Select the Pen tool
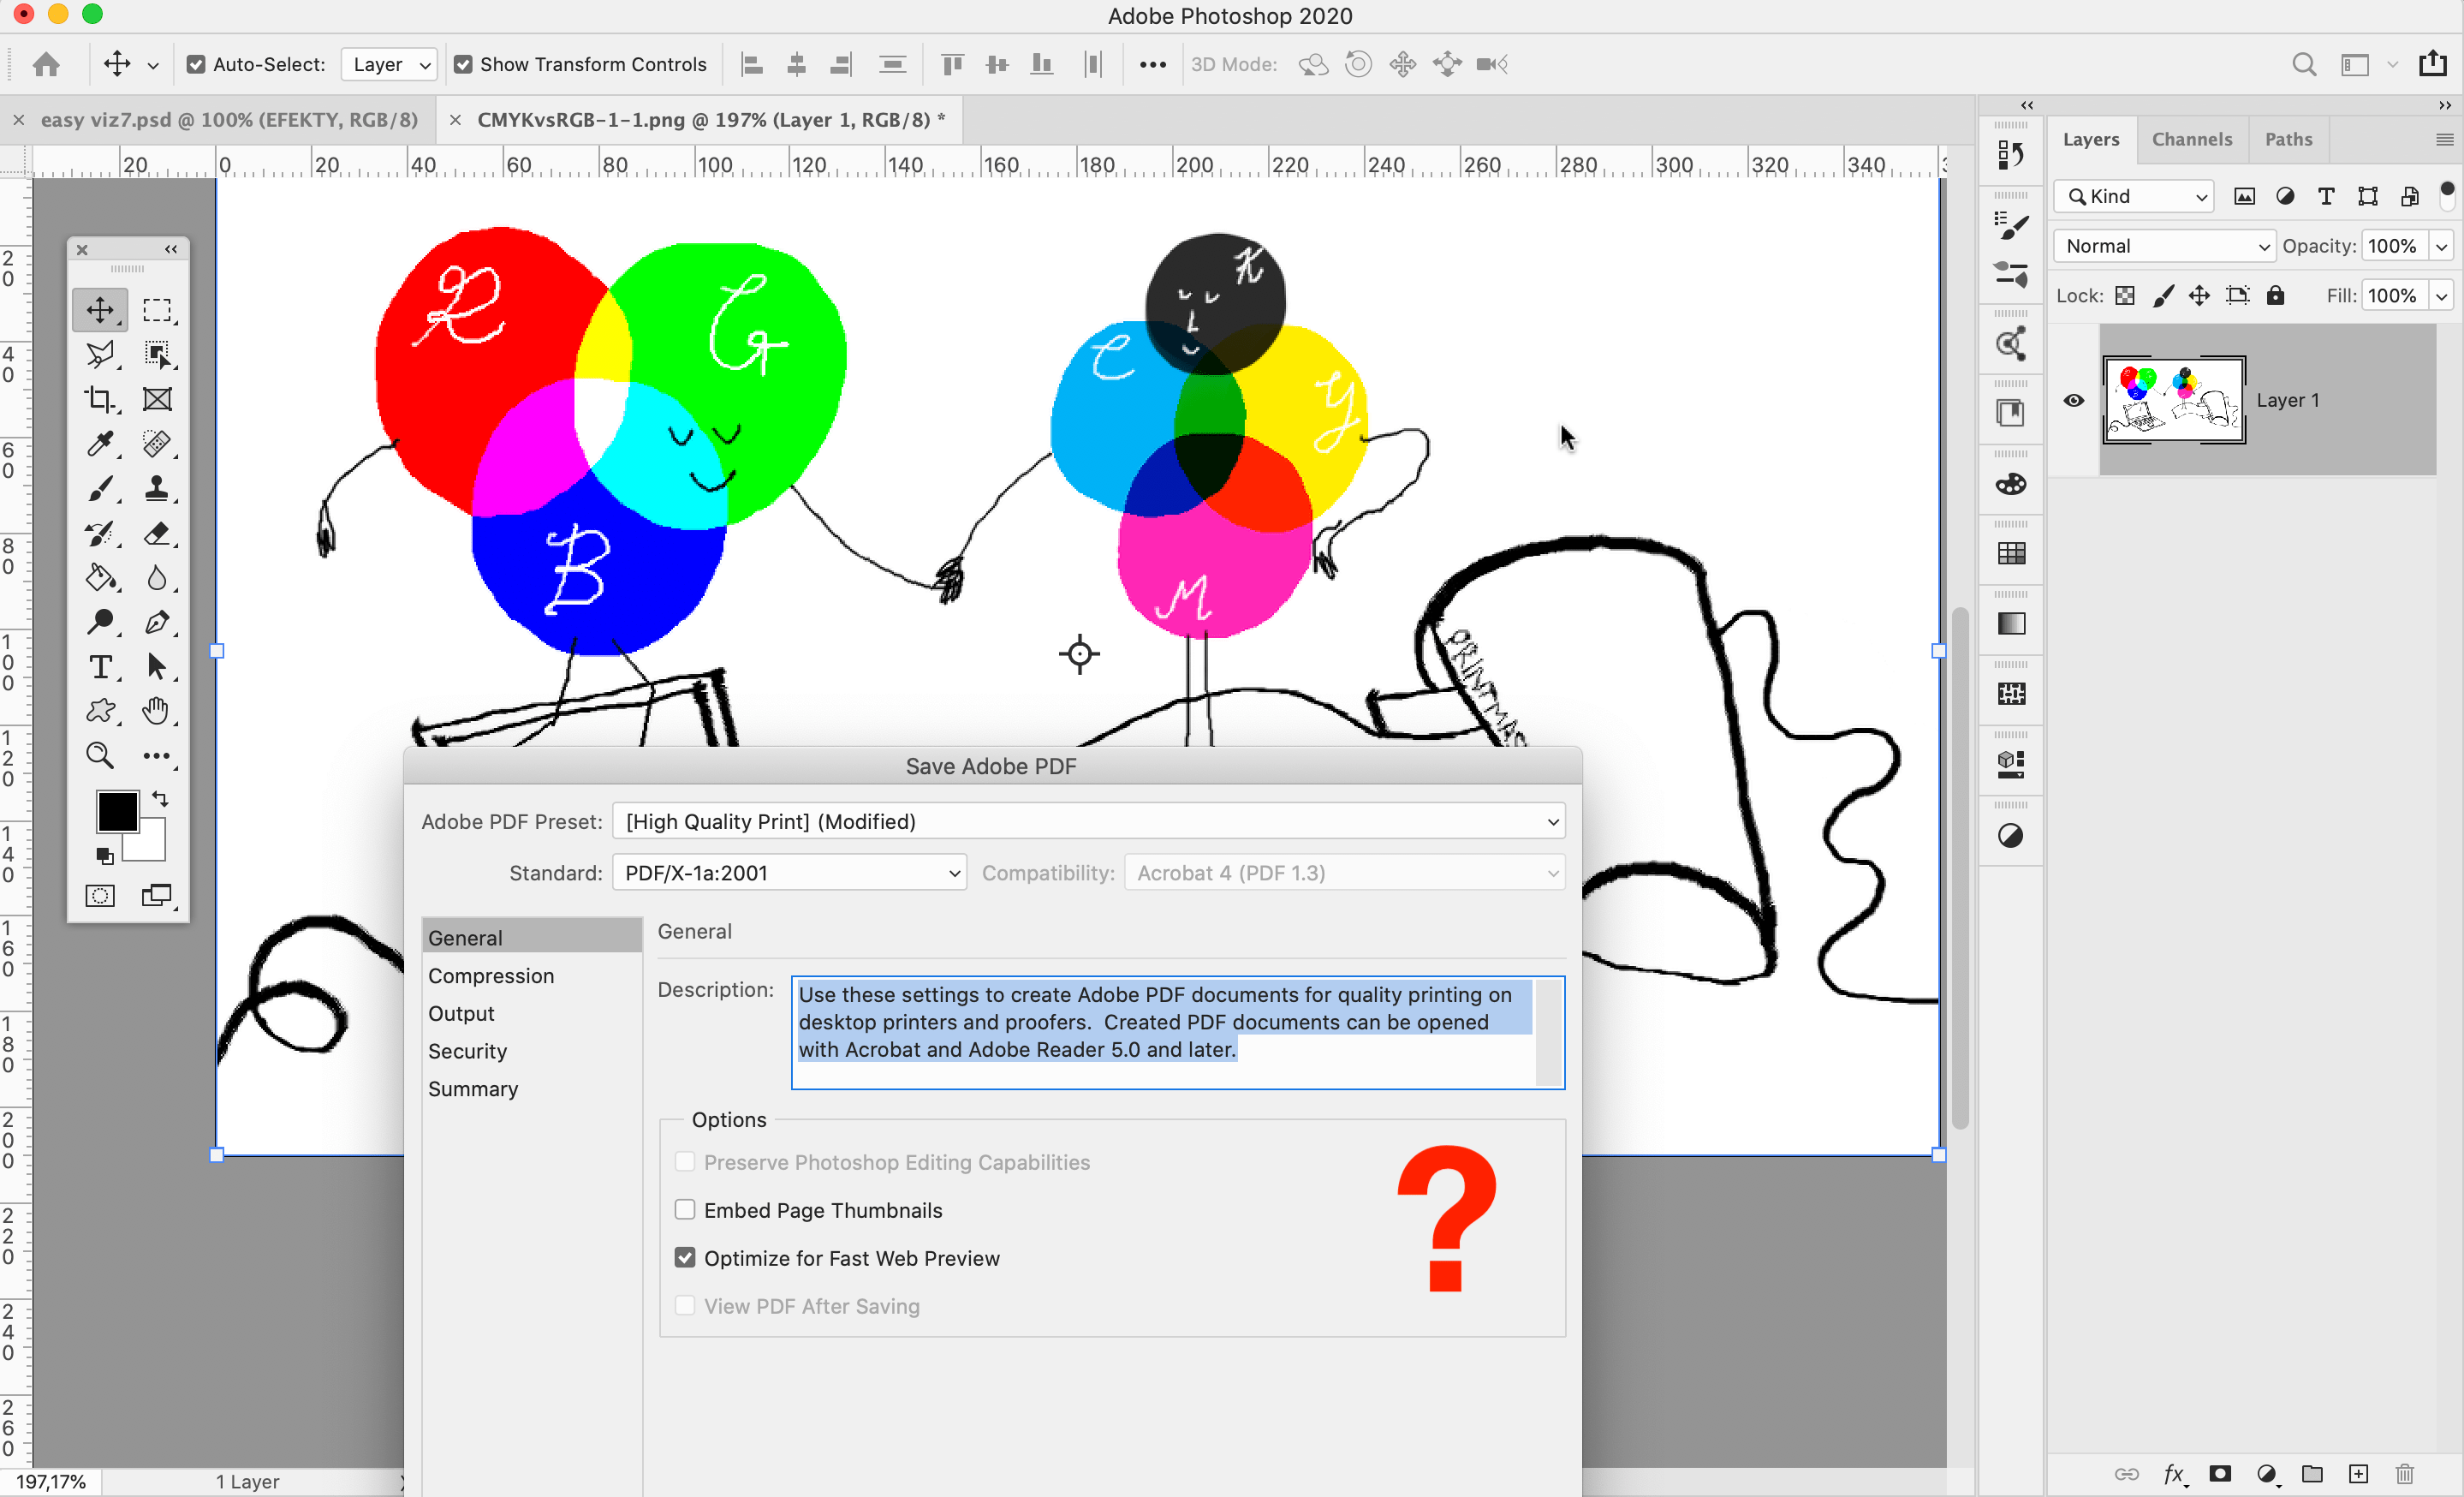This screenshot has height=1497, width=2464. tap(157, 622)
